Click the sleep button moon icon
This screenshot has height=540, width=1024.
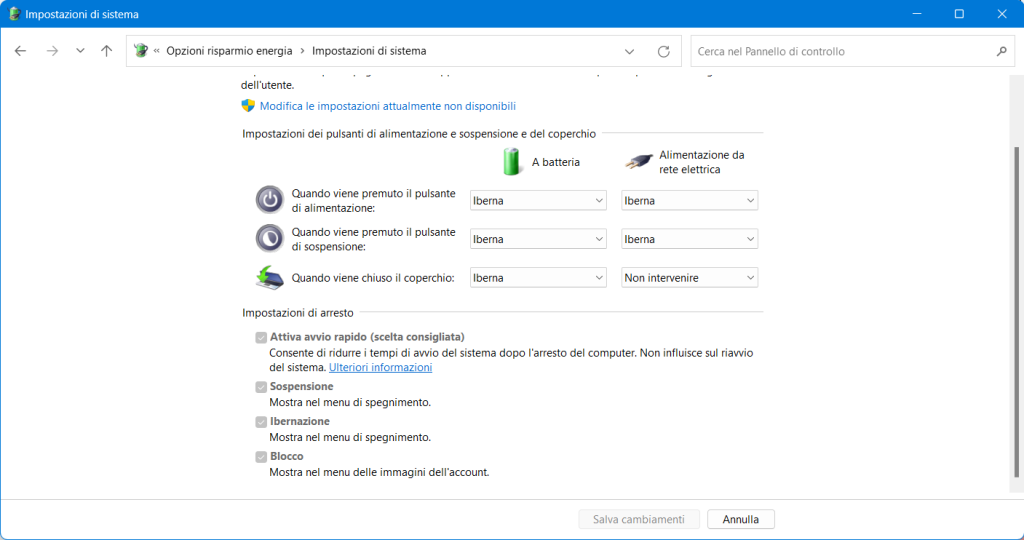coord(269,238)
